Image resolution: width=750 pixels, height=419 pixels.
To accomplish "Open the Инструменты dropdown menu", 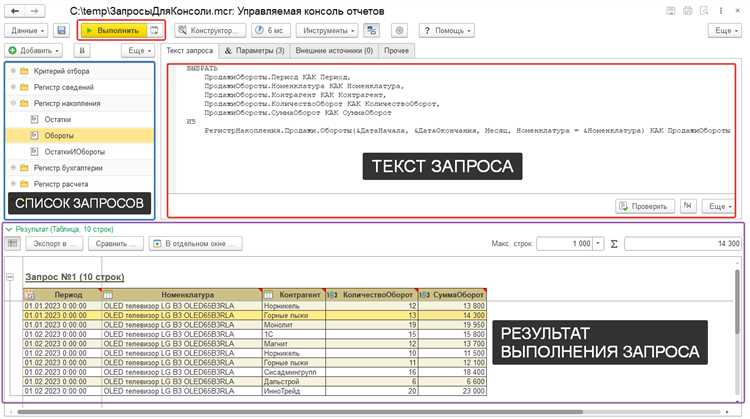I will [327, 30].
